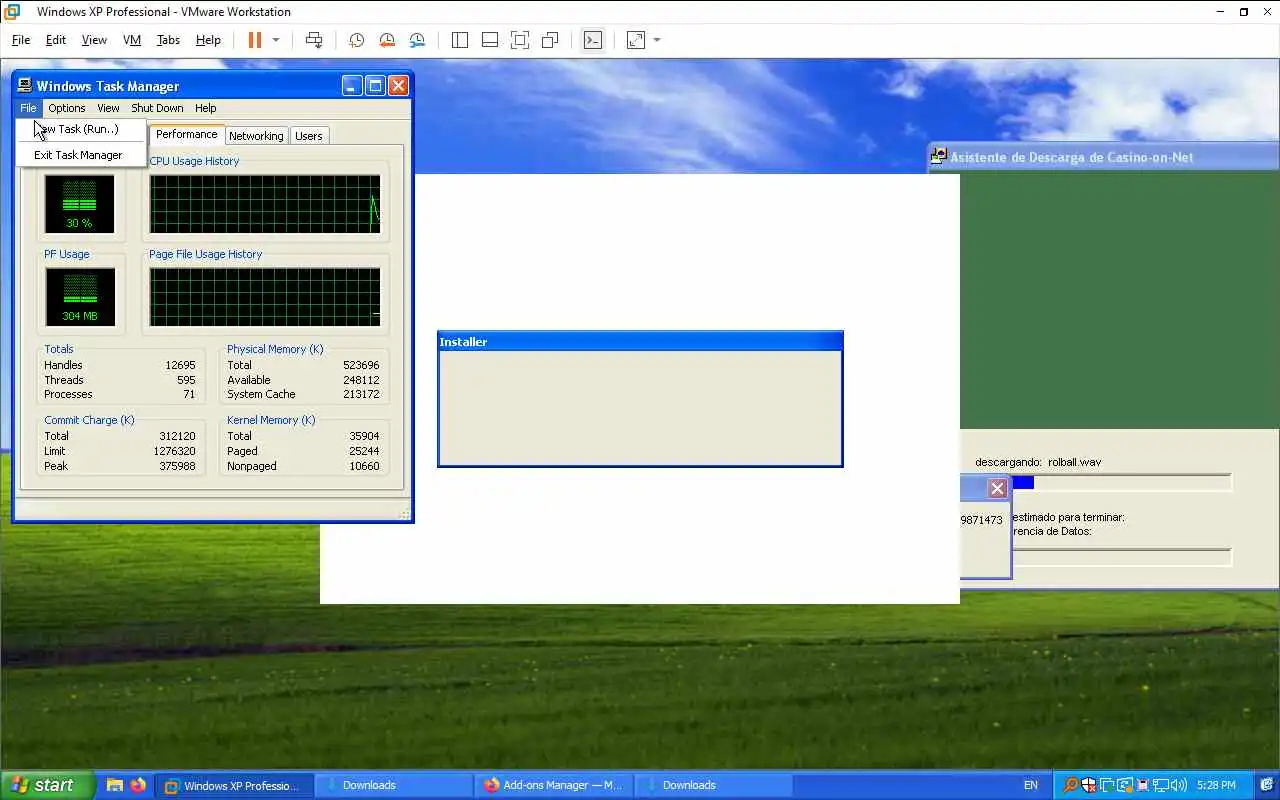Click the CPU Usage History graph
This screenshot has width=1280, height=800.
point(265,204)
